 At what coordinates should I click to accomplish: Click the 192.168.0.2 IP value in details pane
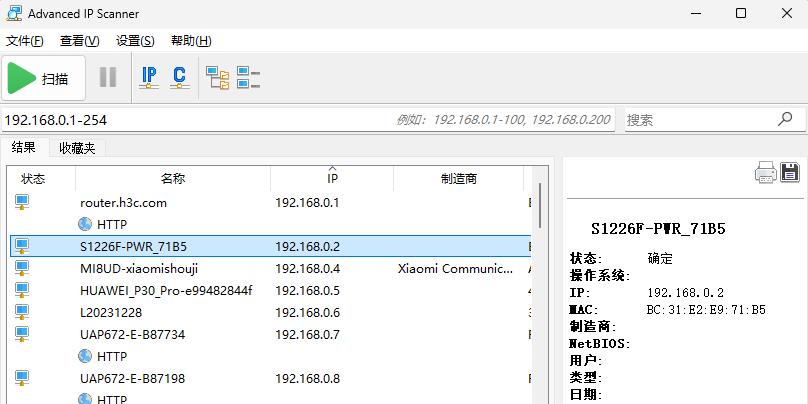click(x=685, y=293)
